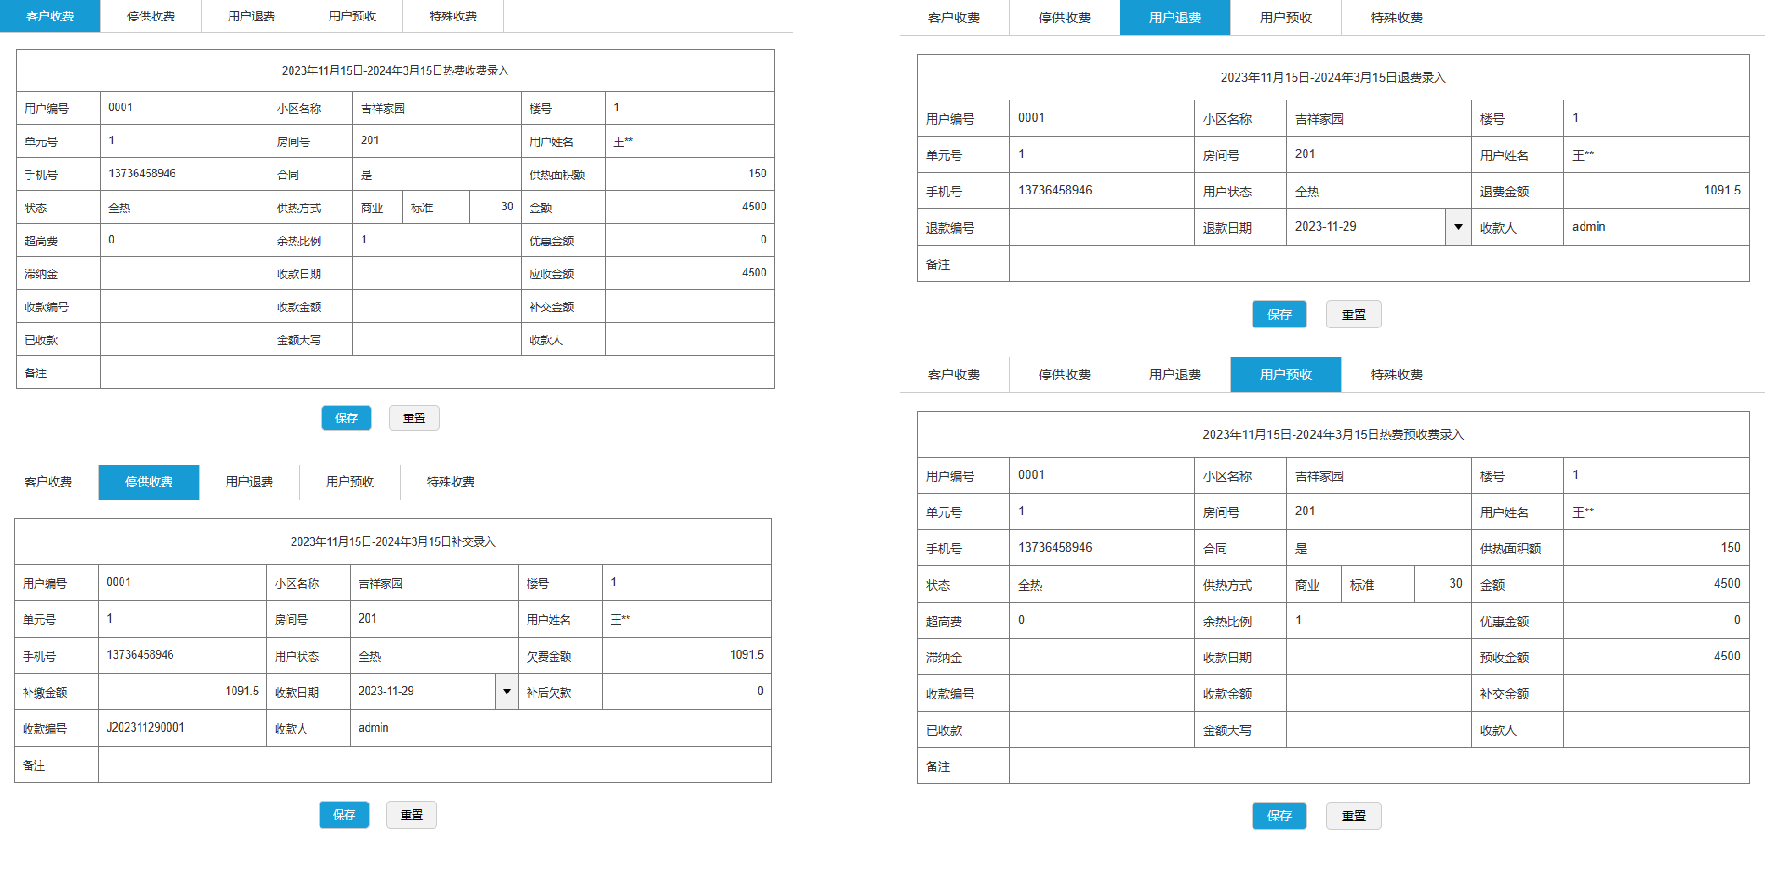Viewport: 1765px width, 894px height.
Task: Click 保存 under the 补交录入 form
Action: (x=344, y=815)
